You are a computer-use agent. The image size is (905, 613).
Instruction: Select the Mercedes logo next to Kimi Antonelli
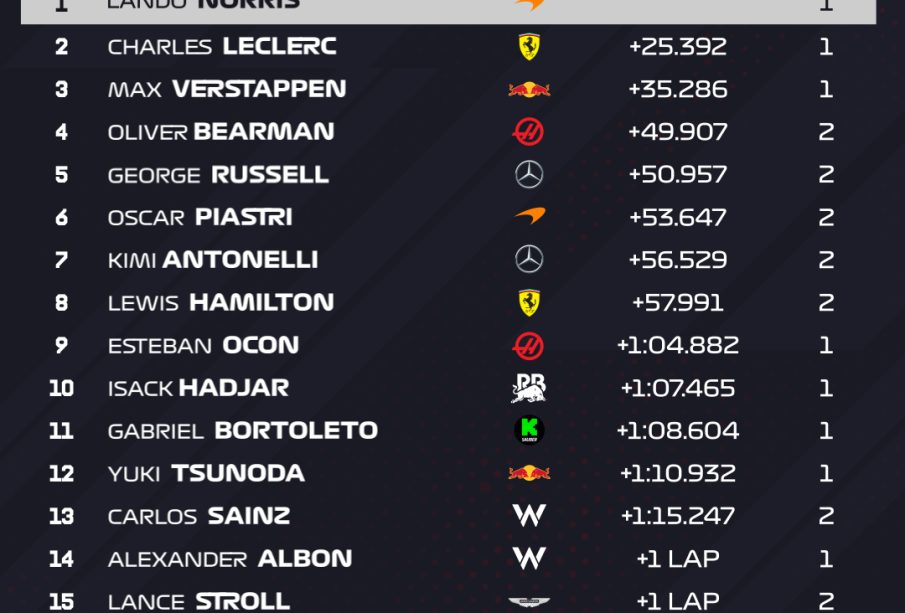[x=529, y=260]
